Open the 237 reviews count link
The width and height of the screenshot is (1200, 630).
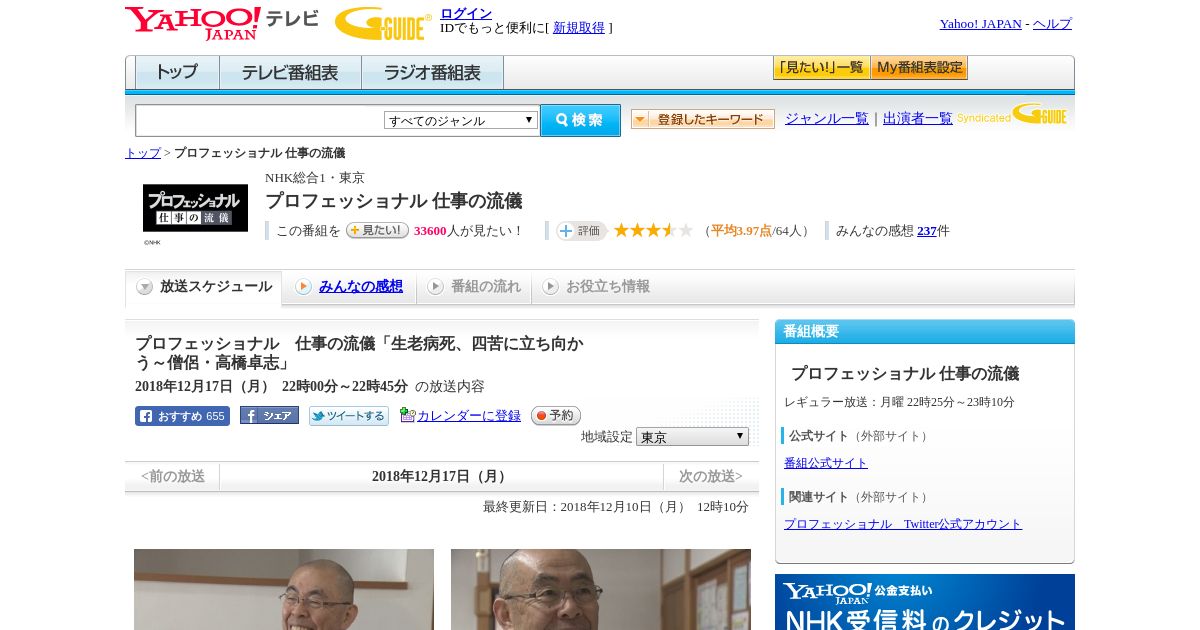pyautogui.click(x=927, y=231)
